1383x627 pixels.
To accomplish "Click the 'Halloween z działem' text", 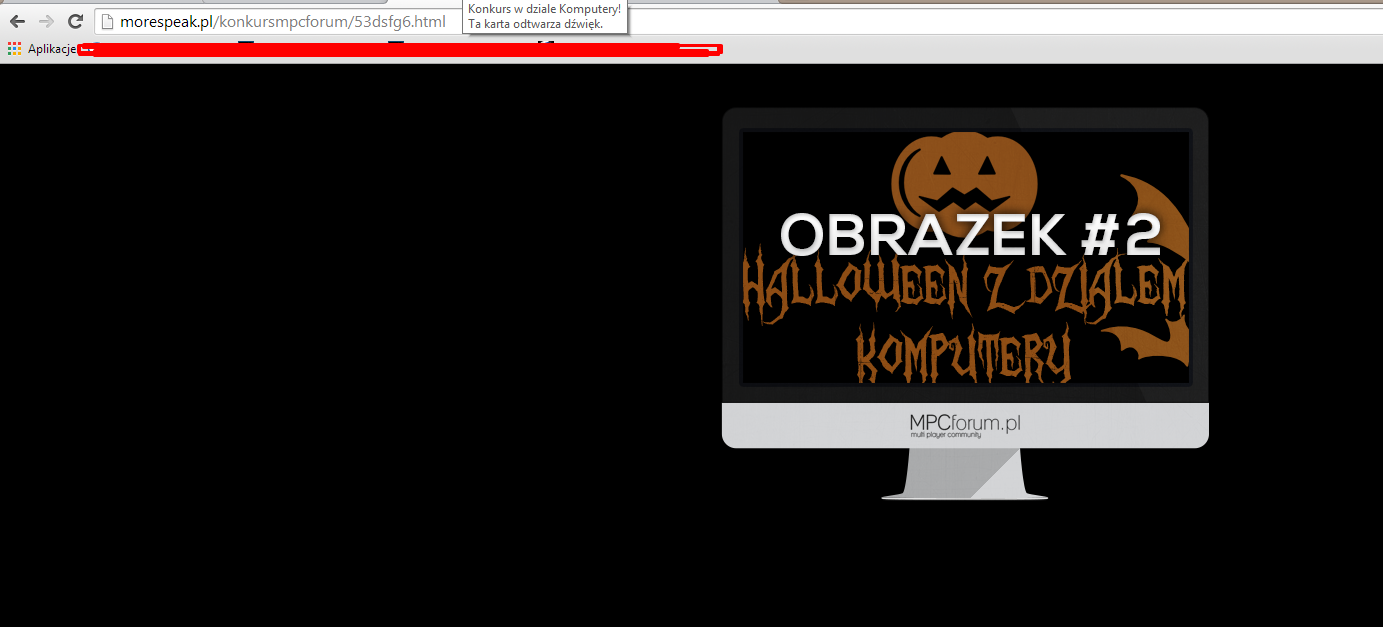I will (x=964, y=290).
